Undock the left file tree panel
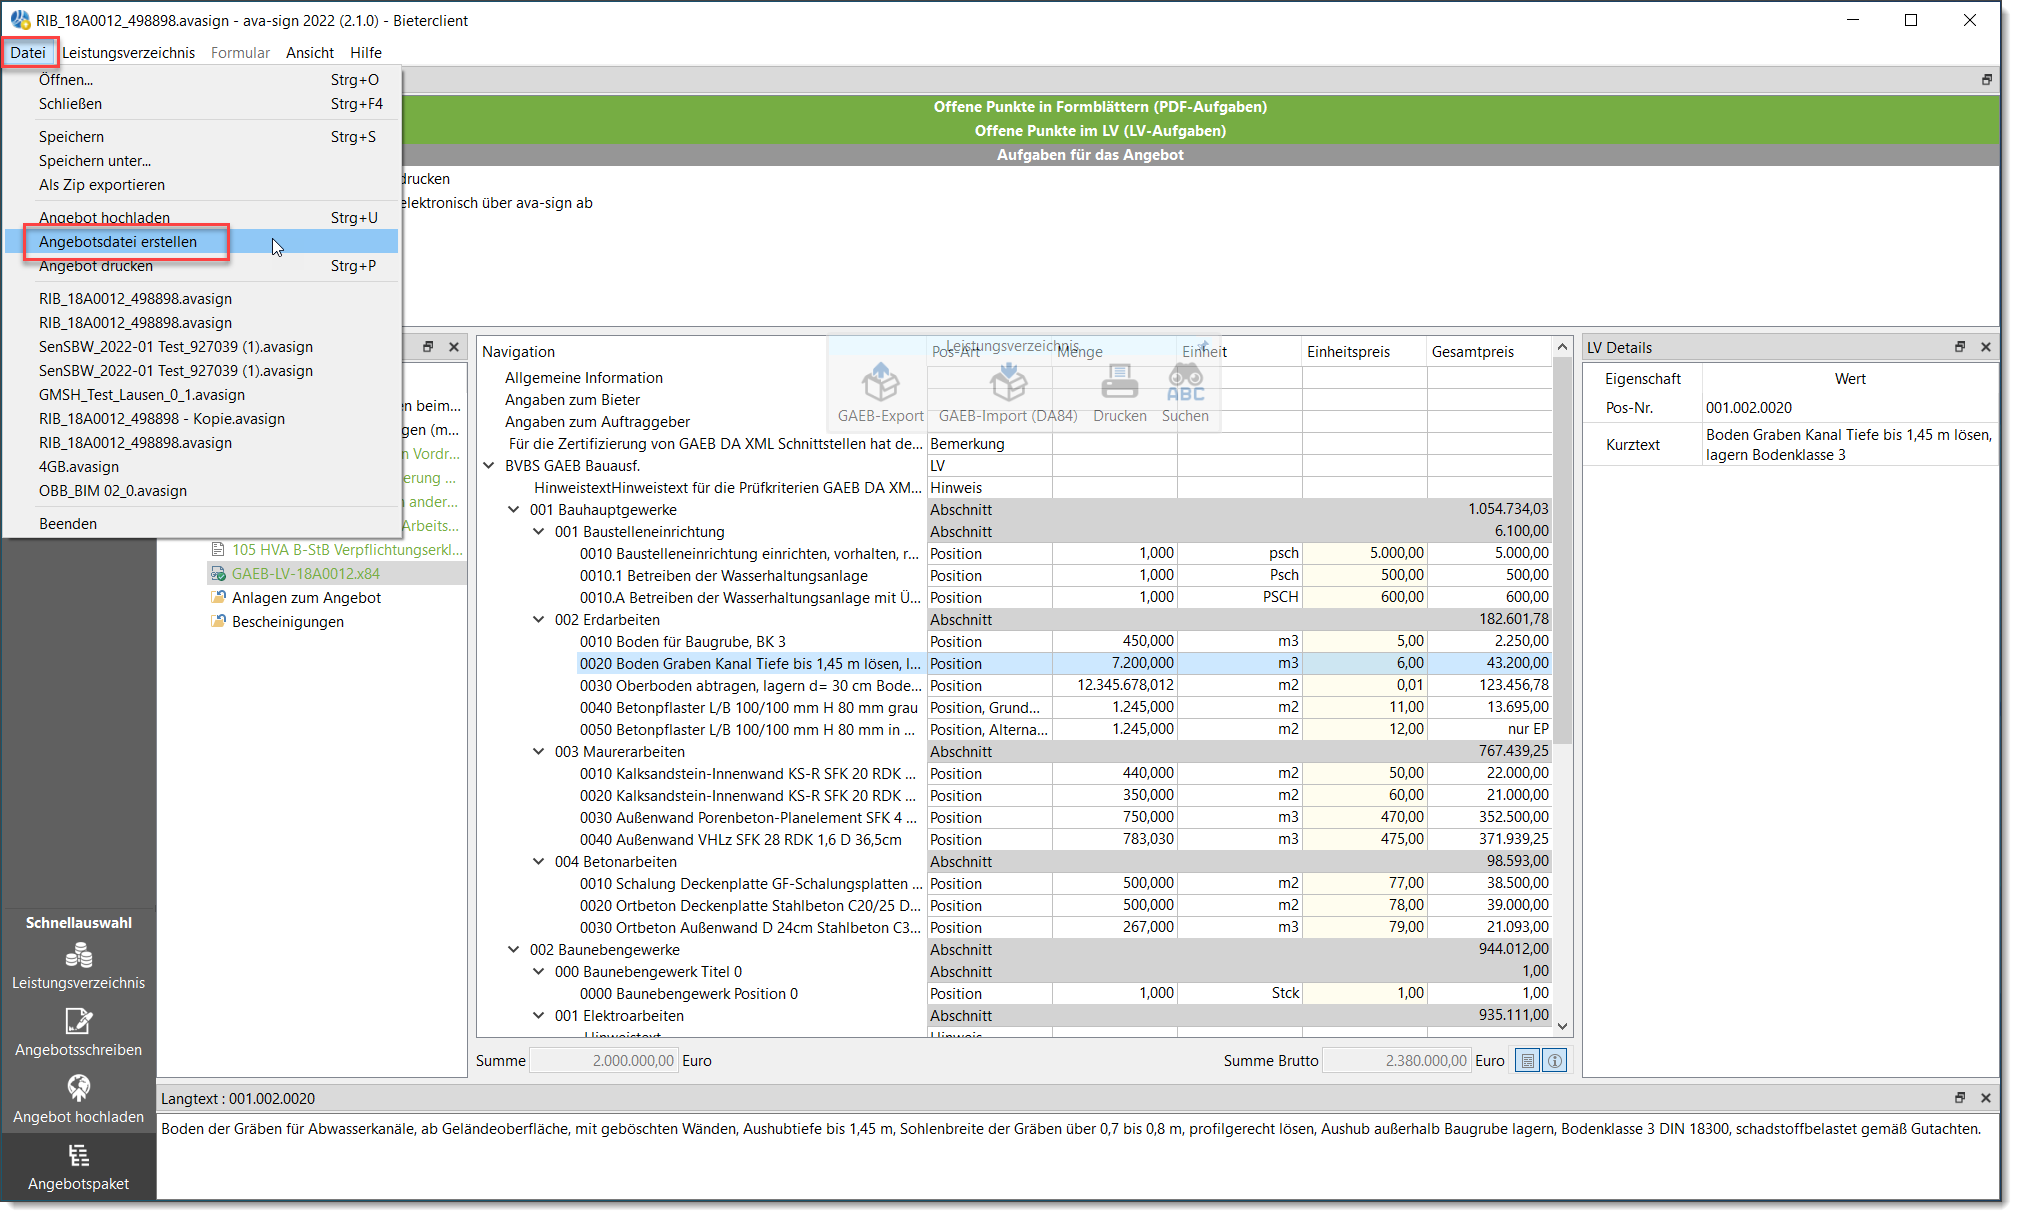This screenshot has width=2017, height=1217. tap(428, 347)
